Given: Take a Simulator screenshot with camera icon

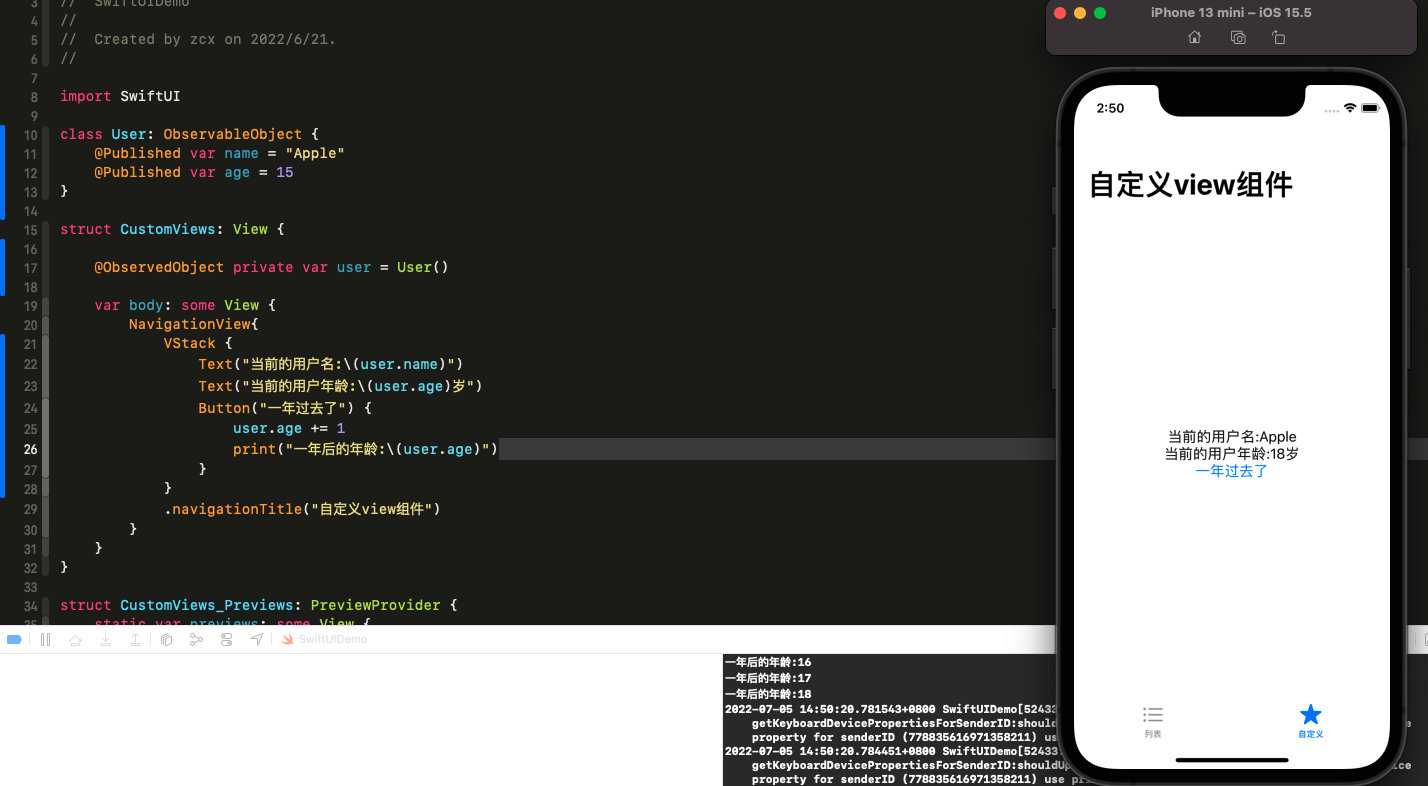Looking at the screenshot, I should coord(1238,37).
